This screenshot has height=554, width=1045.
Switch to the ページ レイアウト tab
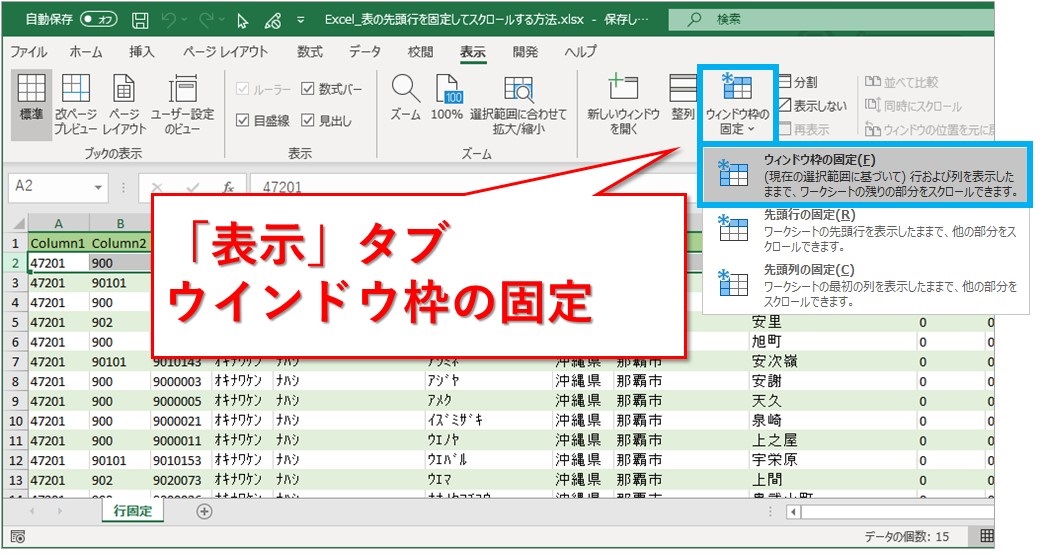pyautogui.click(x=225, y=51)
